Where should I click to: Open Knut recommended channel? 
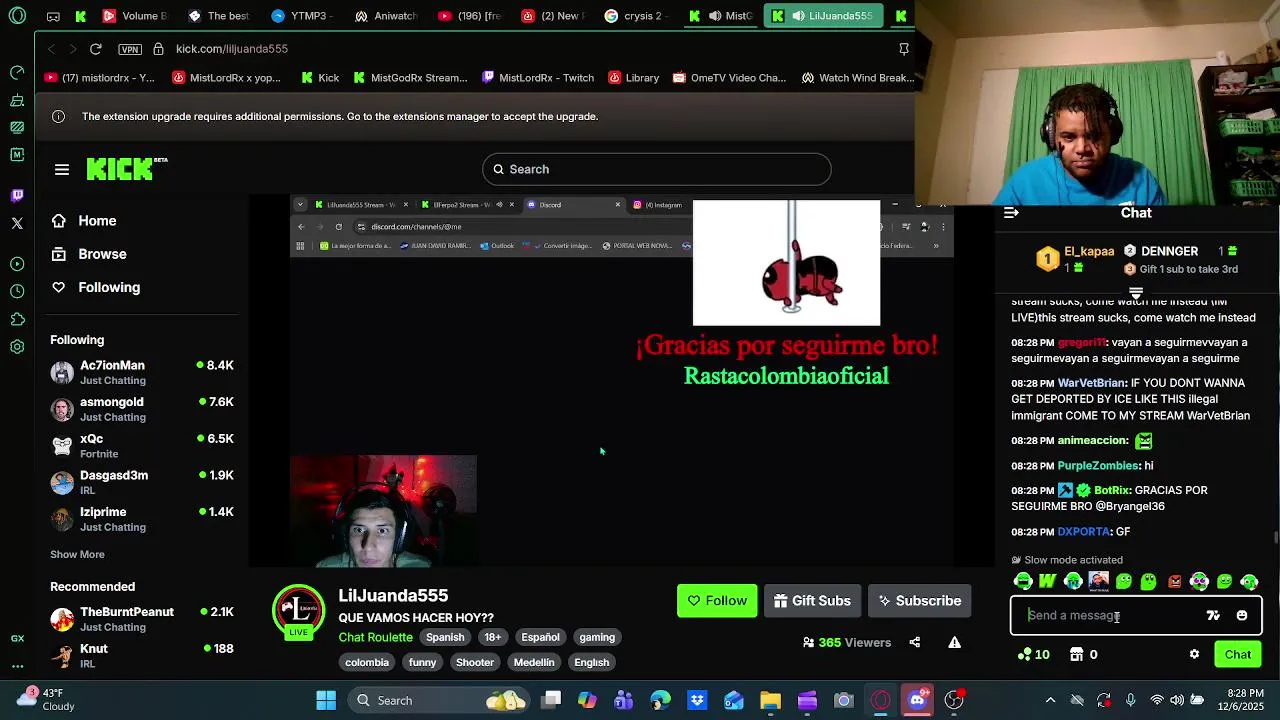[142, 655]
